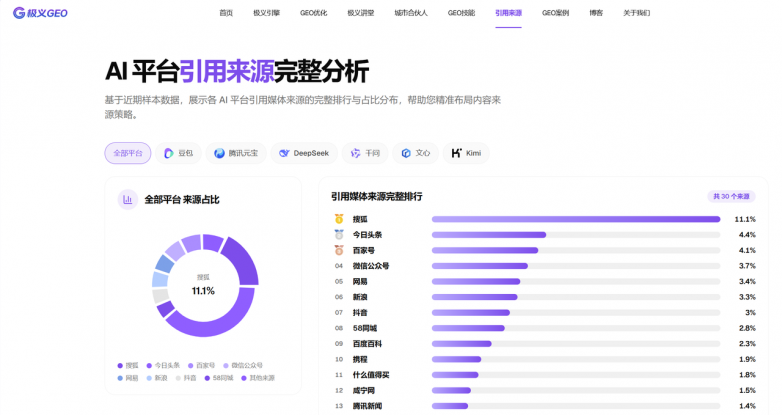Filter sources by 腾讯元宝 platform
Screen dimensions: 782x415
pyautogui.click(x=236, y=153)
